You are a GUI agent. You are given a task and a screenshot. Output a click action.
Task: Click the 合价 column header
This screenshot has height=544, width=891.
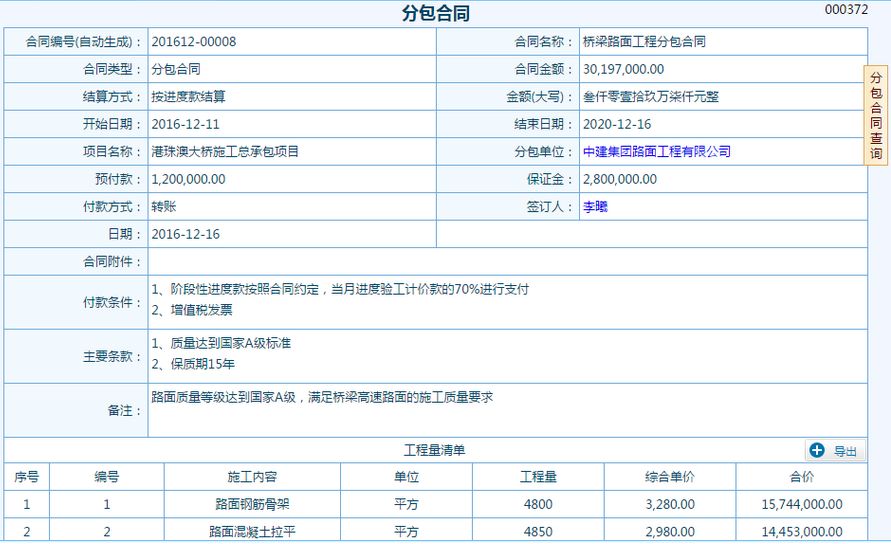tap(801, 477)
